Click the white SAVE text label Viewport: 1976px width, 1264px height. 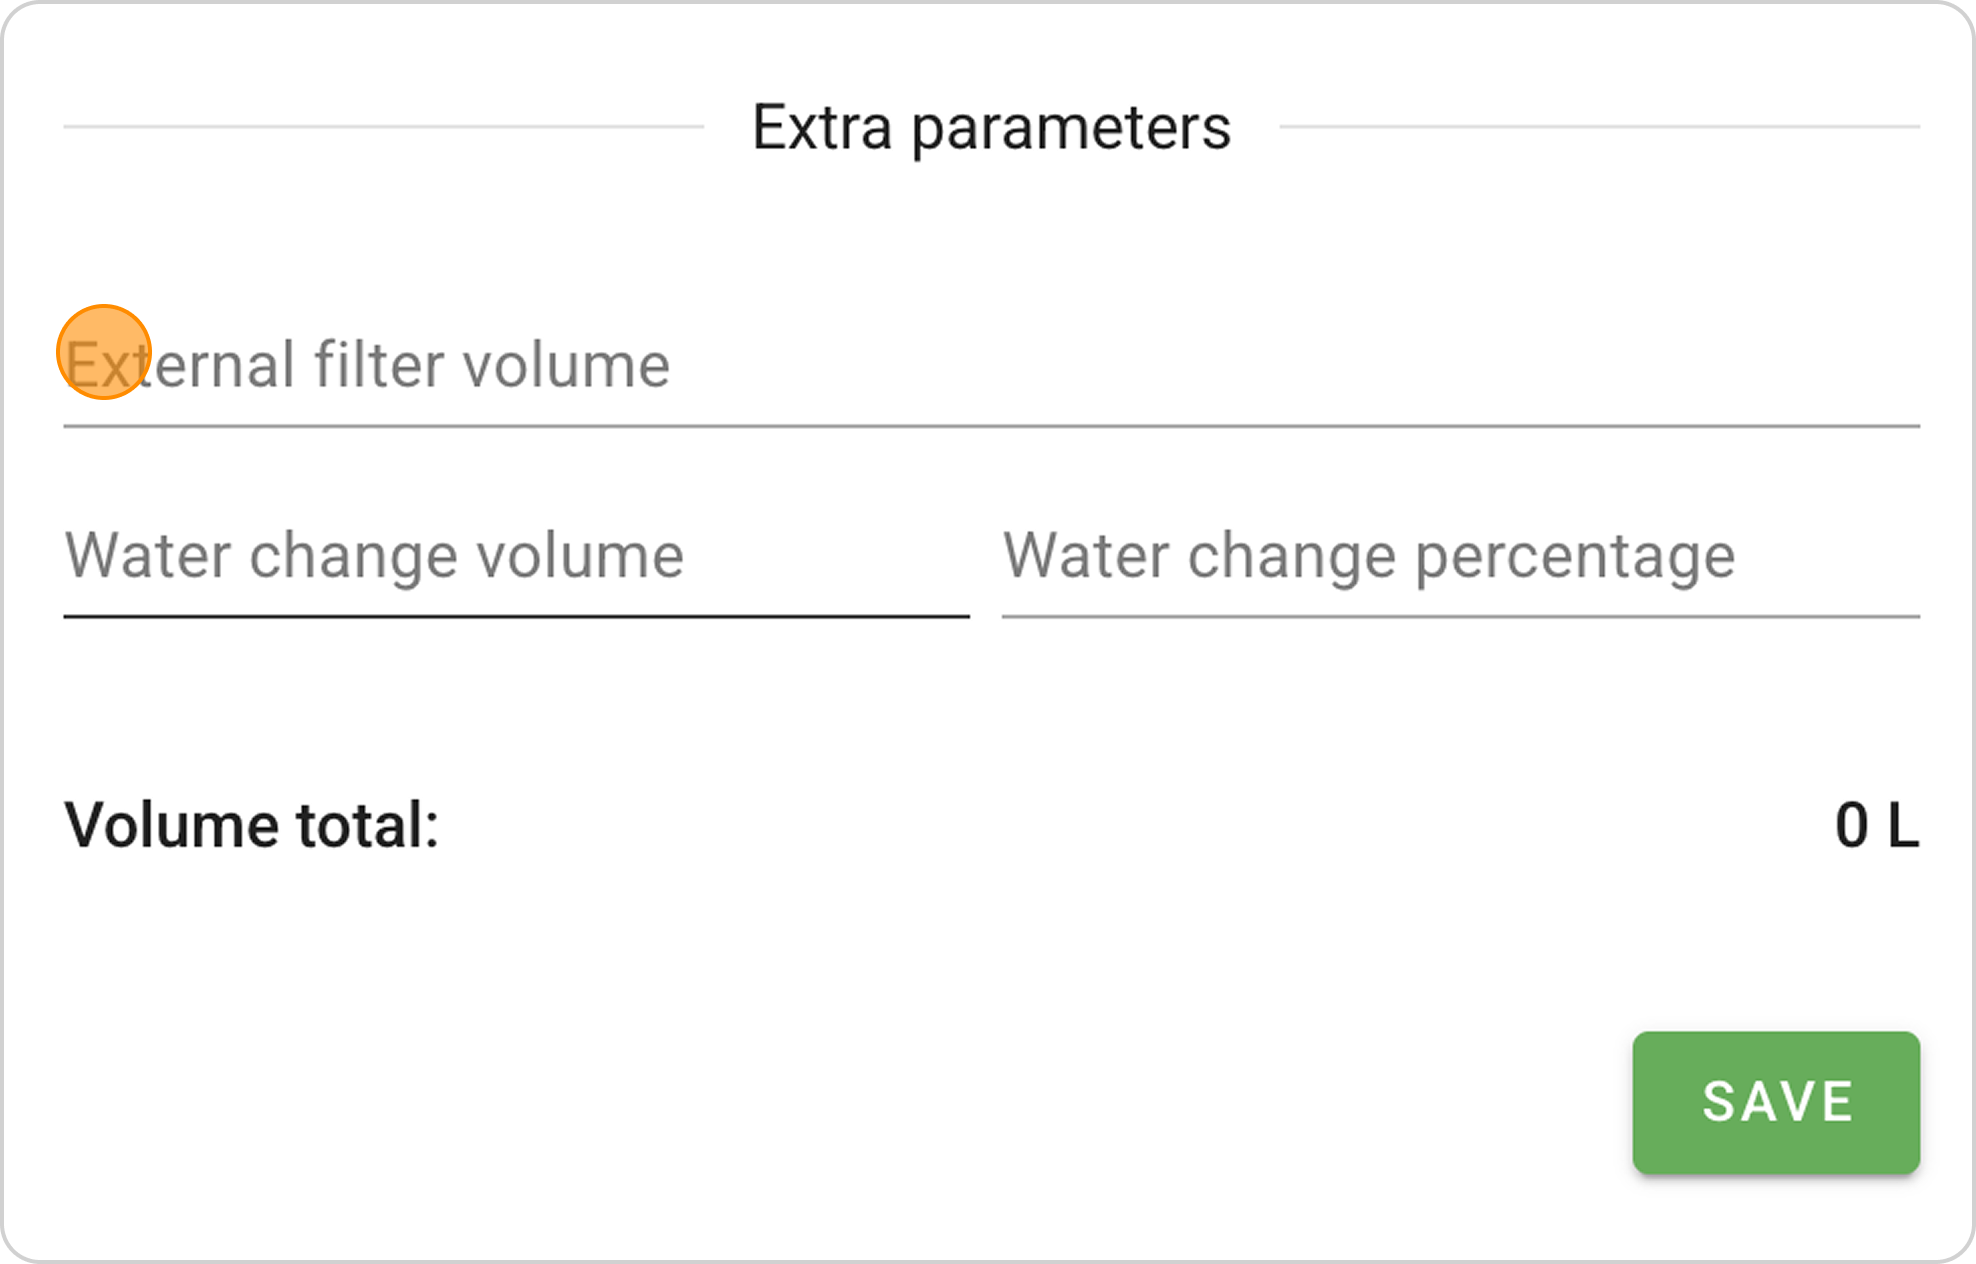tap(1777, 1102)
